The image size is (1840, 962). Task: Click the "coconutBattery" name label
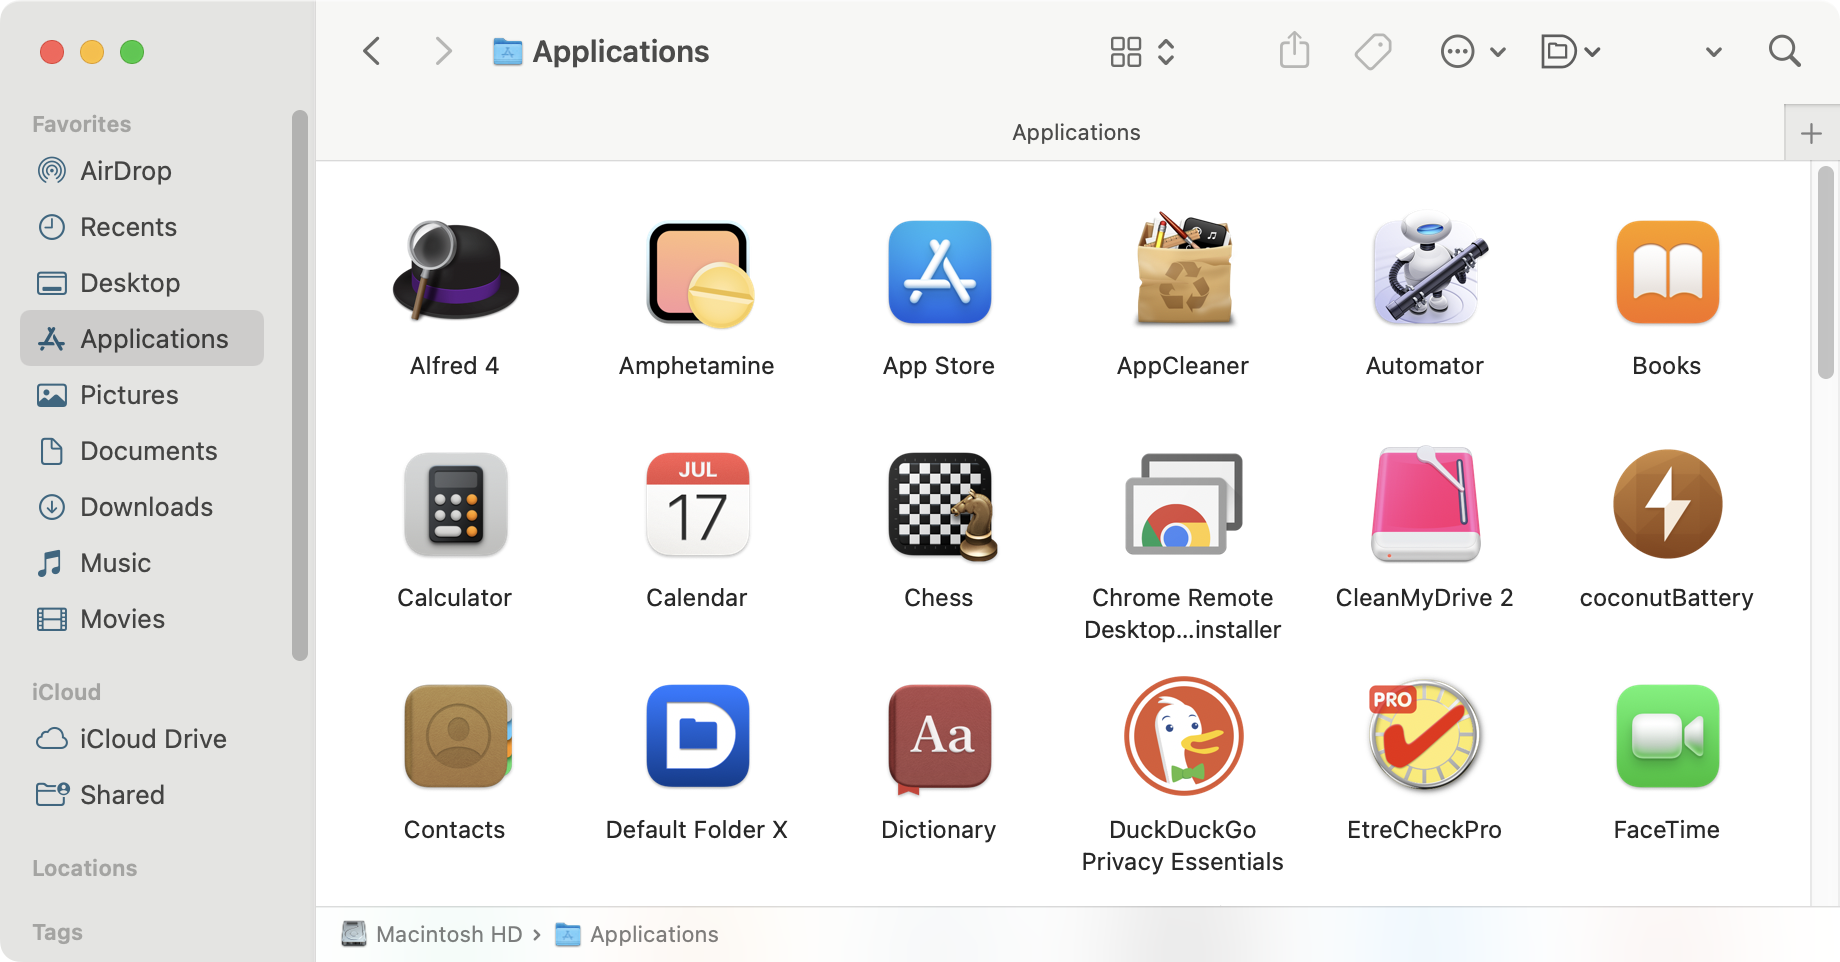(x=1666, y=598)
